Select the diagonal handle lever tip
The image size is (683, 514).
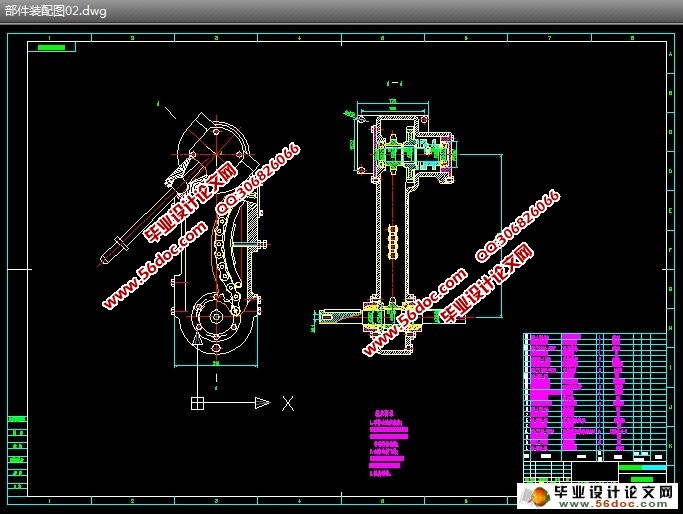(x=105, y=258)
